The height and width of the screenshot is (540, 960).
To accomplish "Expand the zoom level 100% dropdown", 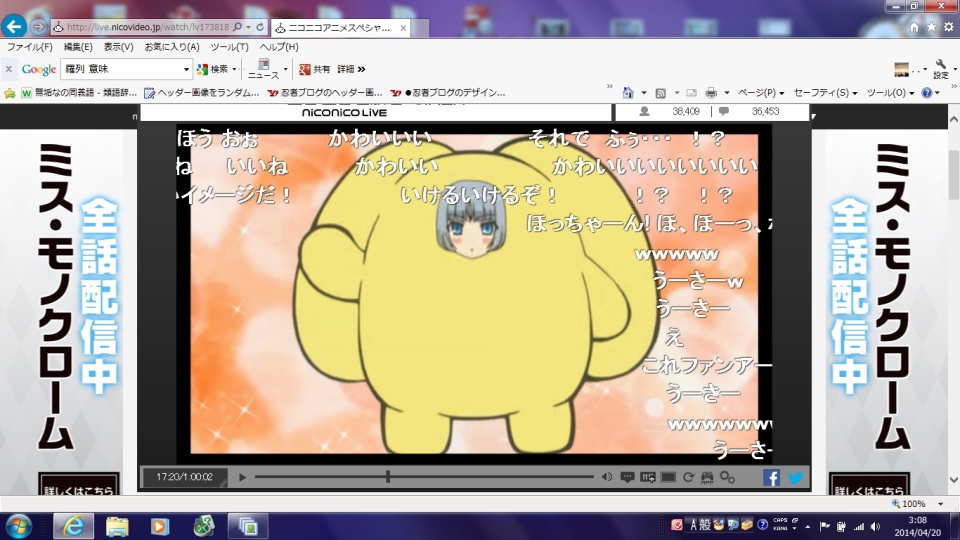I will pyautogui.click(x=940, y=504).
